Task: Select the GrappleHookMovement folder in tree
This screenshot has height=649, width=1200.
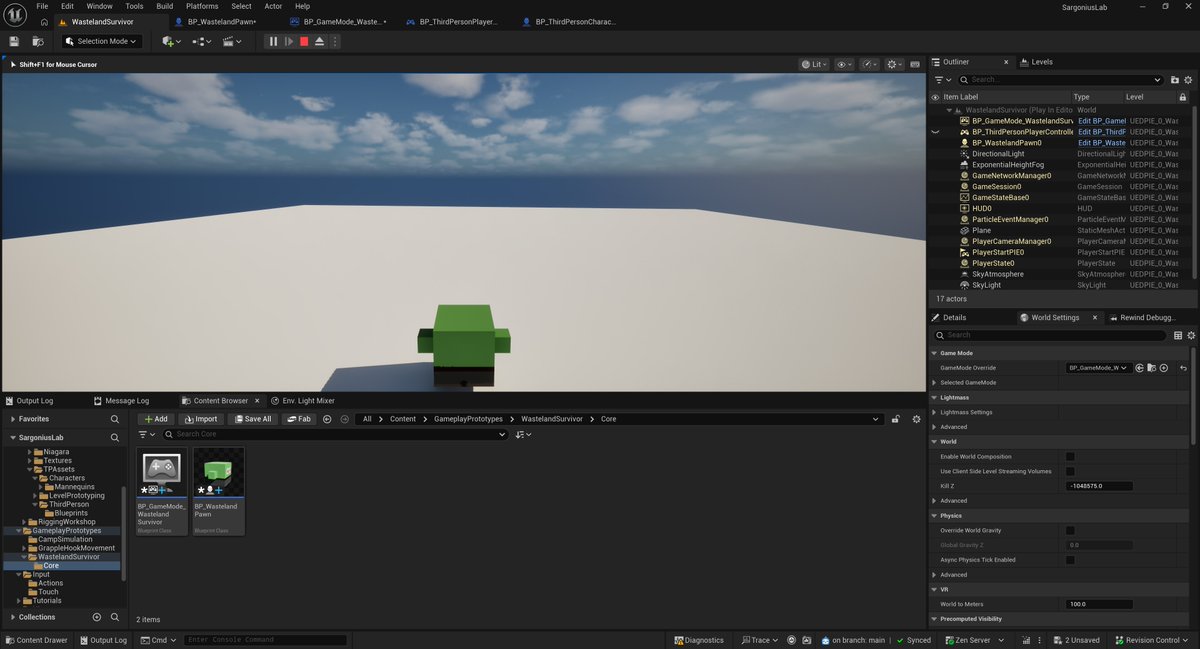Action: pyautogui.click(x=76, y=548)
